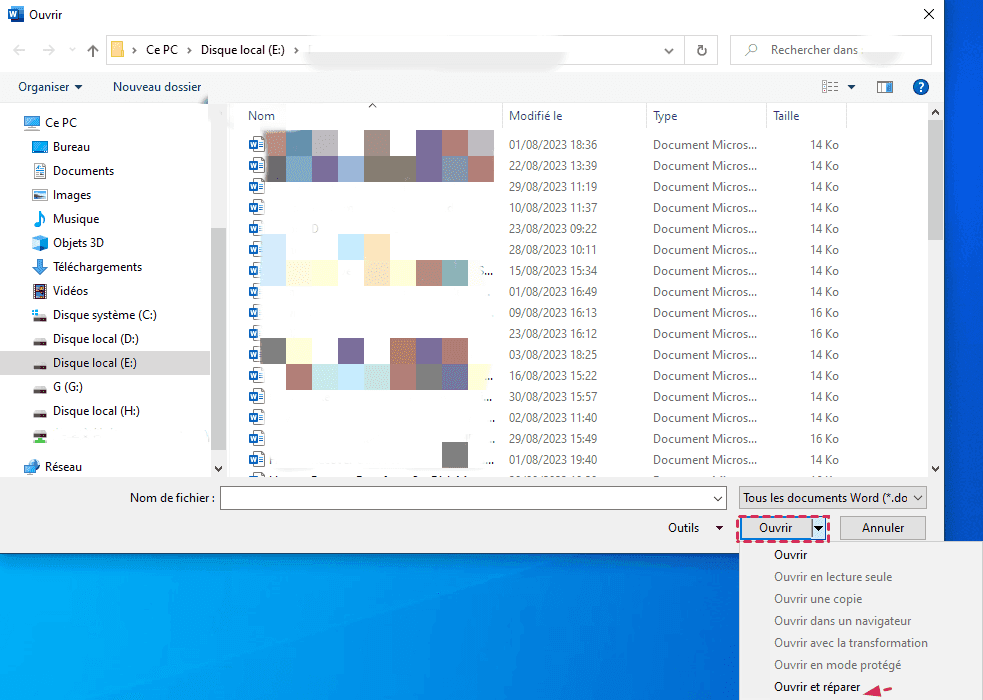Click the up-arrow parent folder icon
Viewport: 983px width, 700px height.
click(x=93, y=50)
